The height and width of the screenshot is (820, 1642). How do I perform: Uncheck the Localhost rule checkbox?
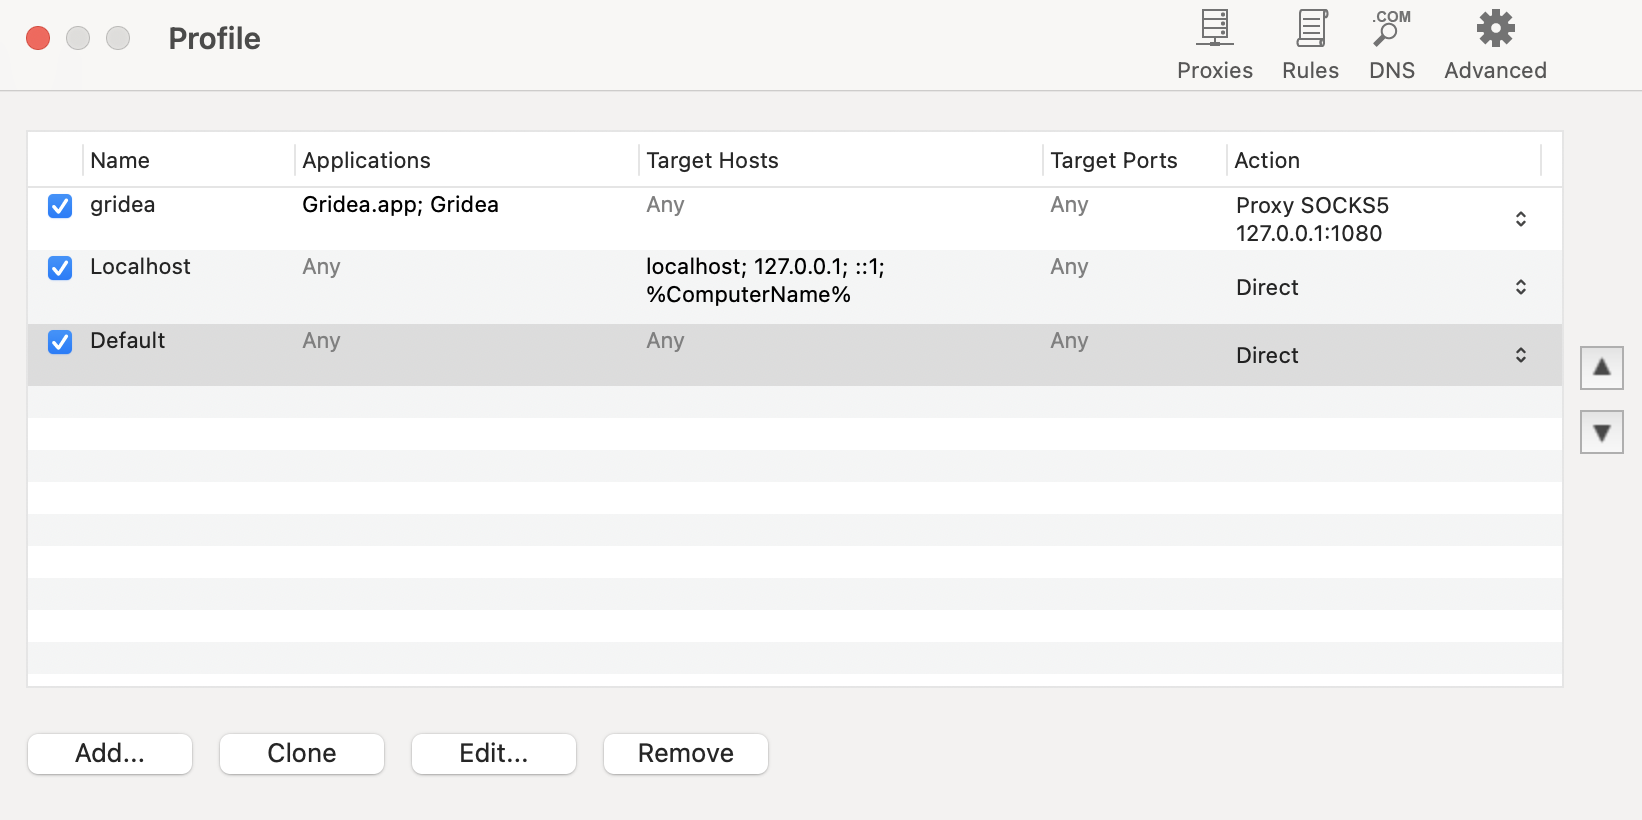[60, 268]
